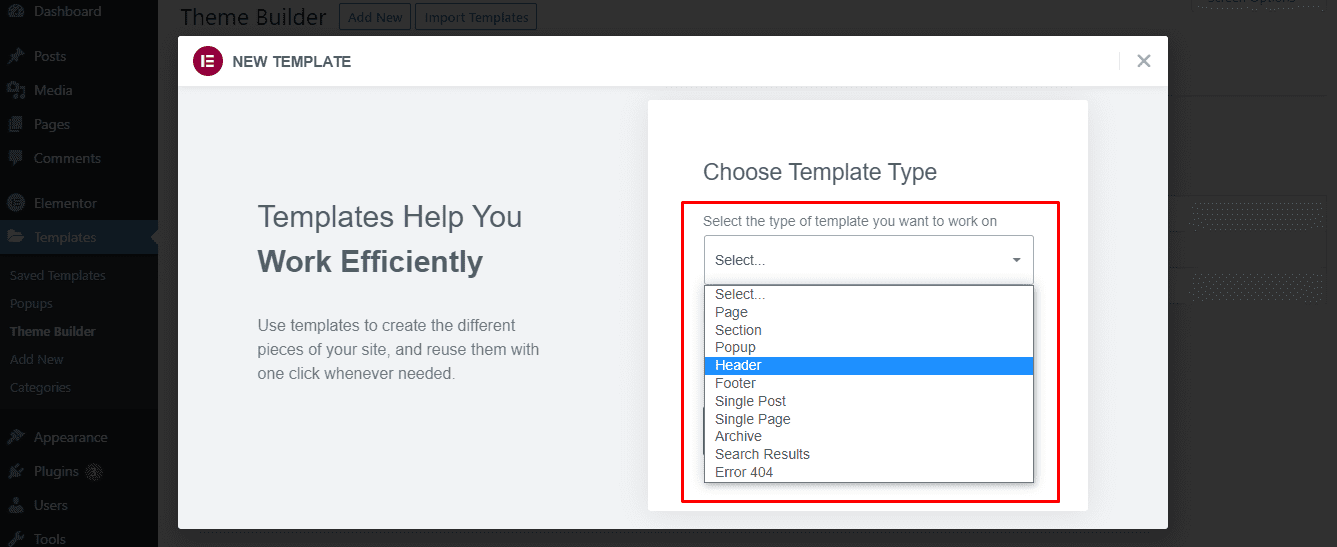Click the Pages icon in the sidebar

16,124
